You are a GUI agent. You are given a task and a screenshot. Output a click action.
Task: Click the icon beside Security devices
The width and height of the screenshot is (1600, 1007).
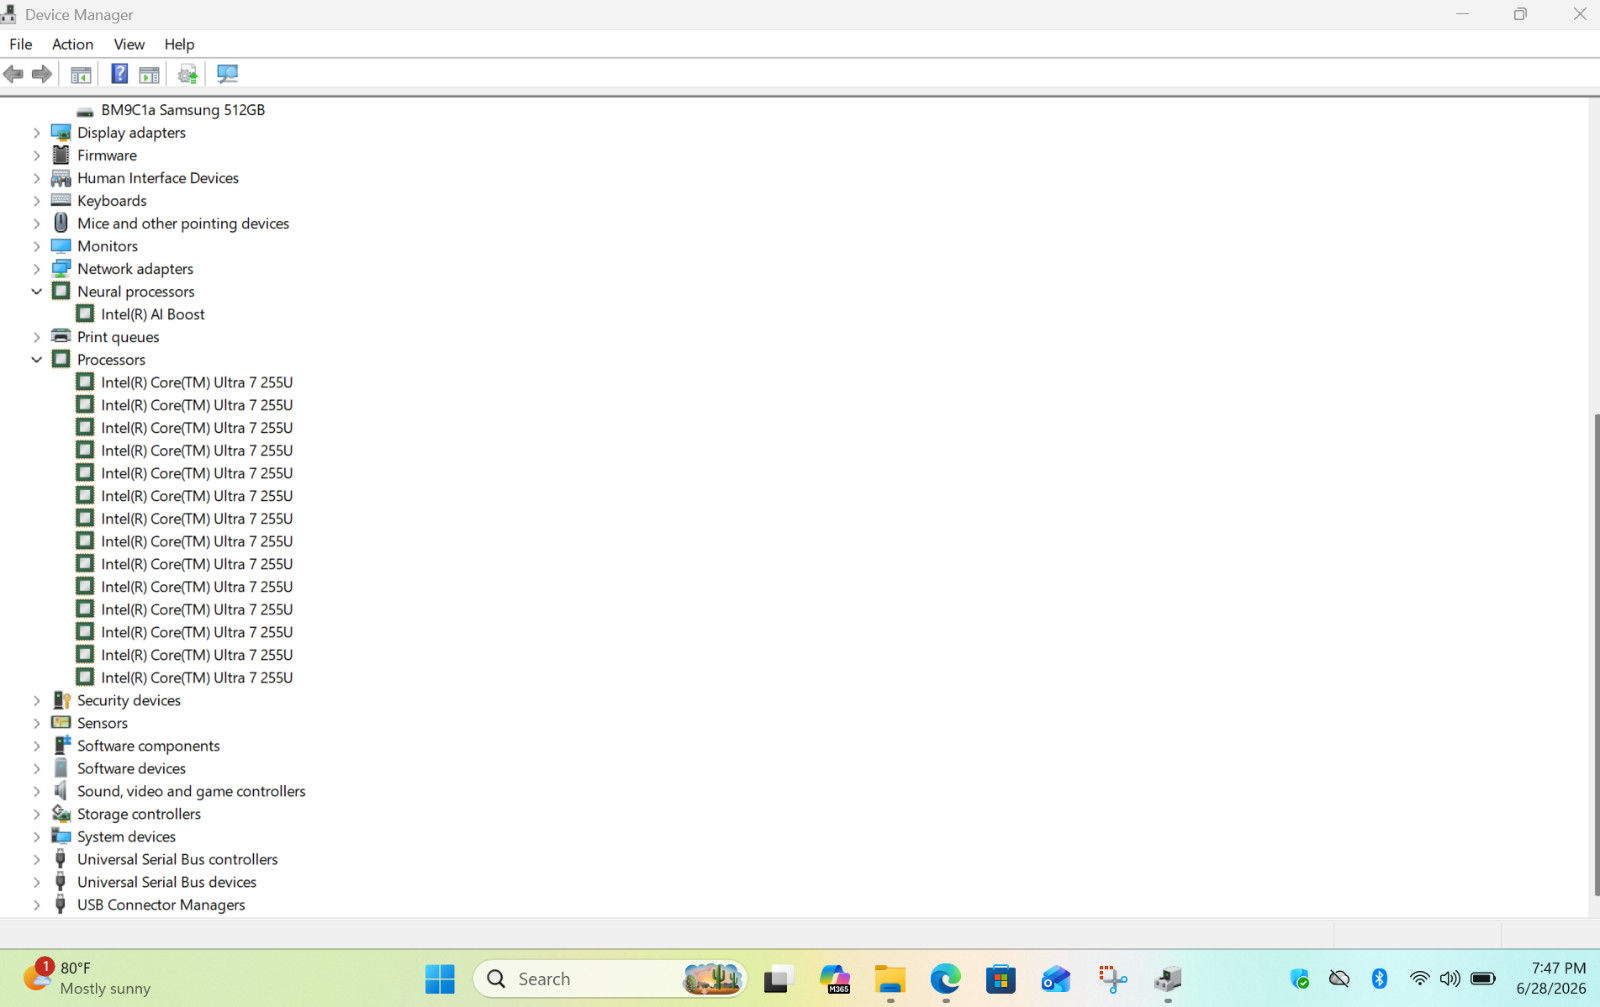[x=61, y=700]
